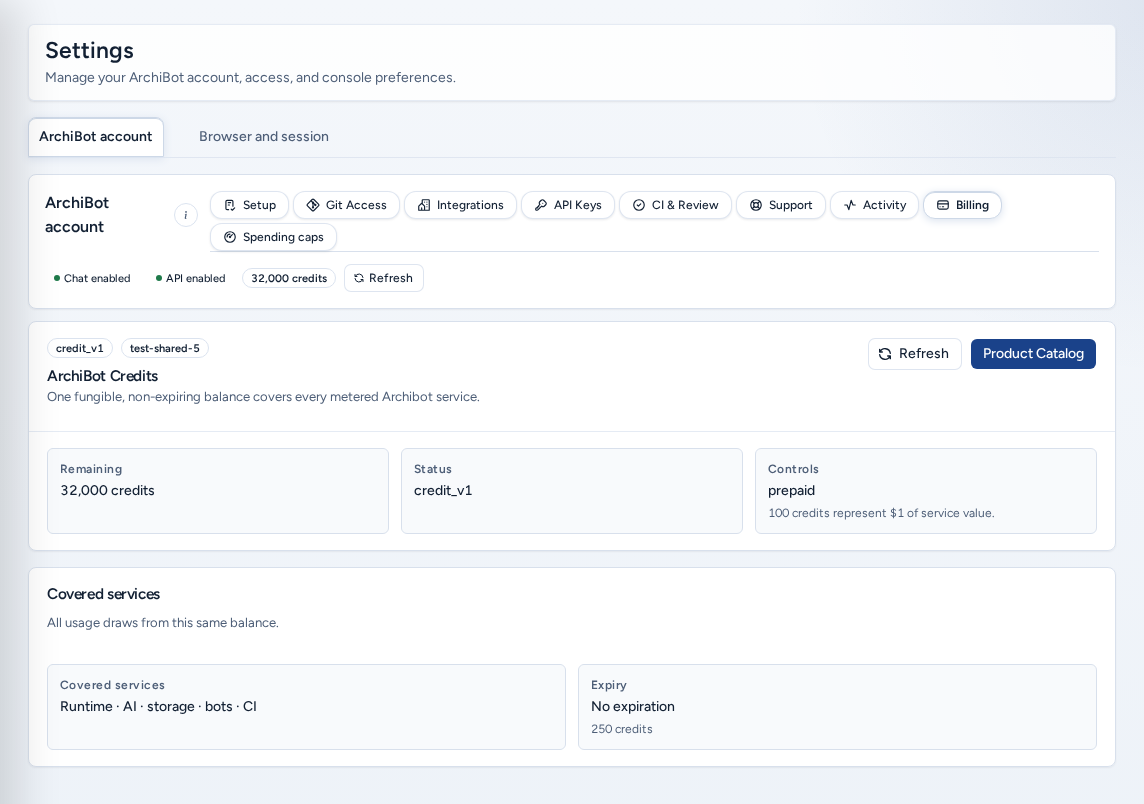1144x804 pixels.
Task: Click the credit_v1 tag chip
Action: [x=80, y=349]
